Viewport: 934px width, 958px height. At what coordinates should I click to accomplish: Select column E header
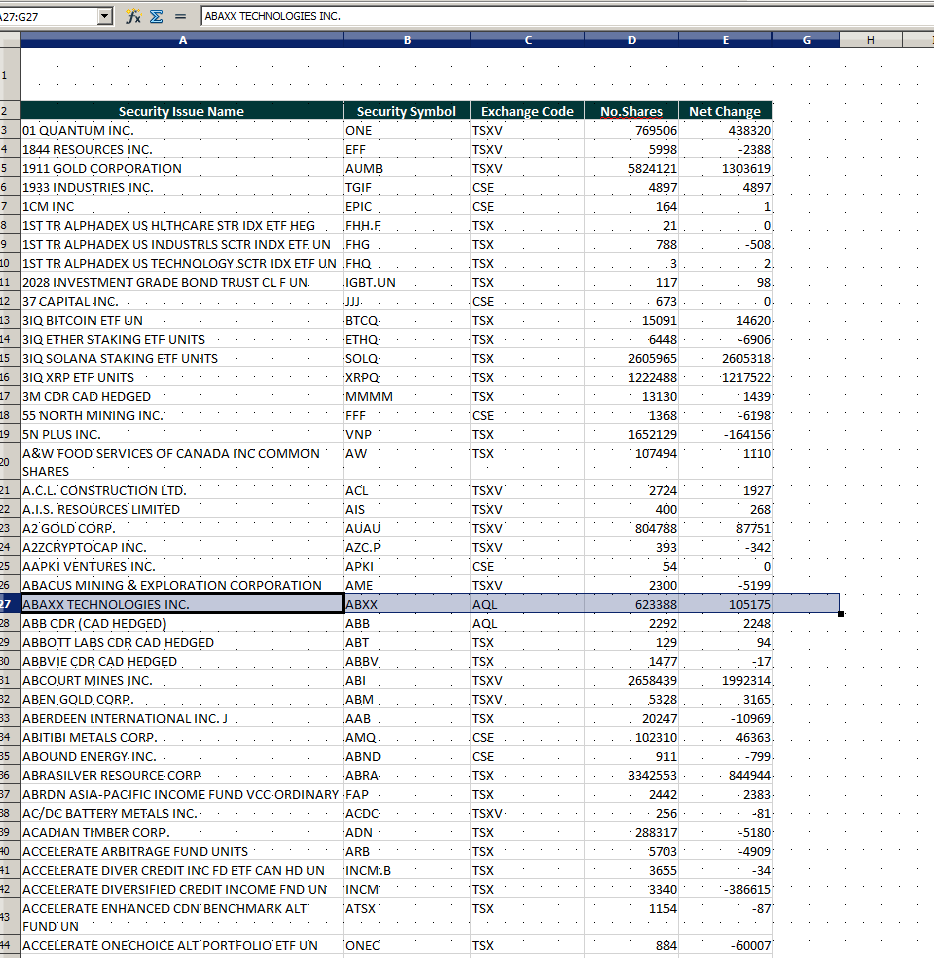point(726,40)
